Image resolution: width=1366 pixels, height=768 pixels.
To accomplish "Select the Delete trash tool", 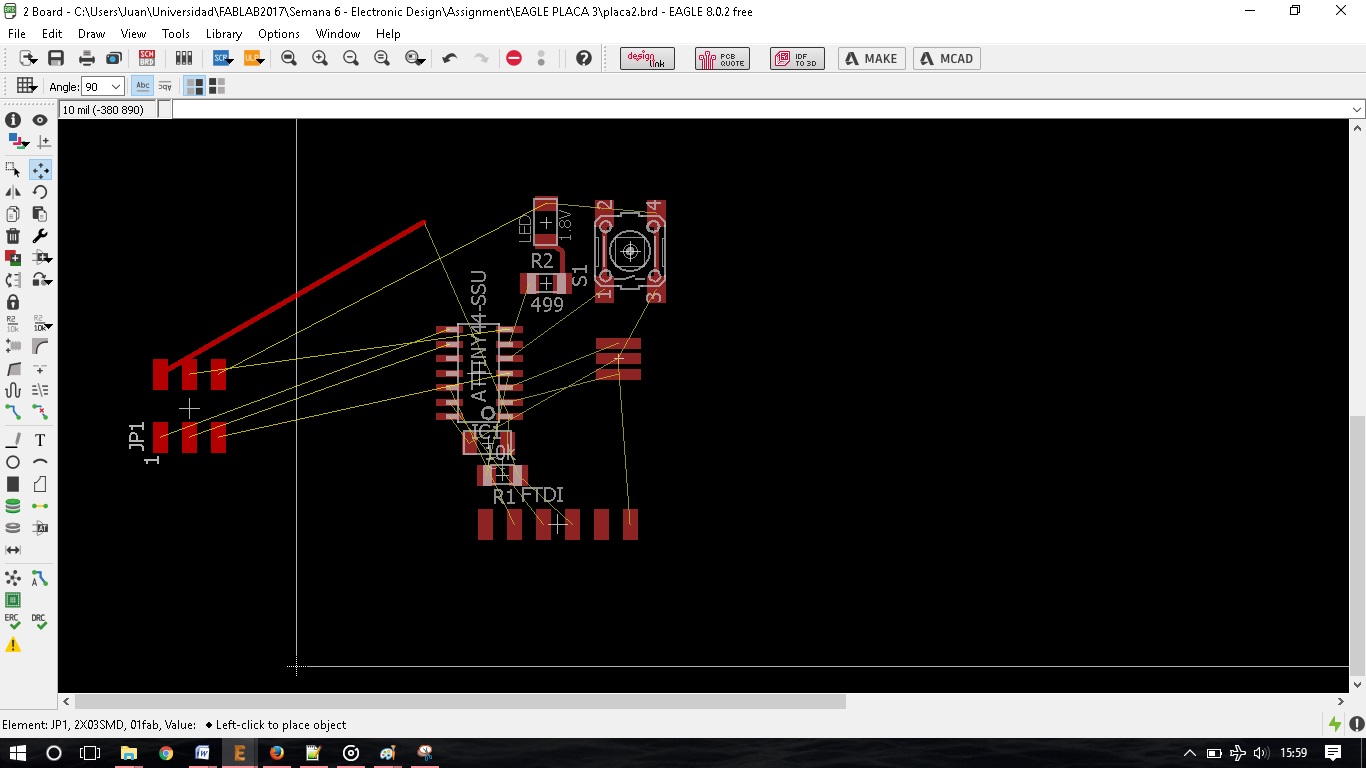I will pyautogui.click(x=13, y=236).
